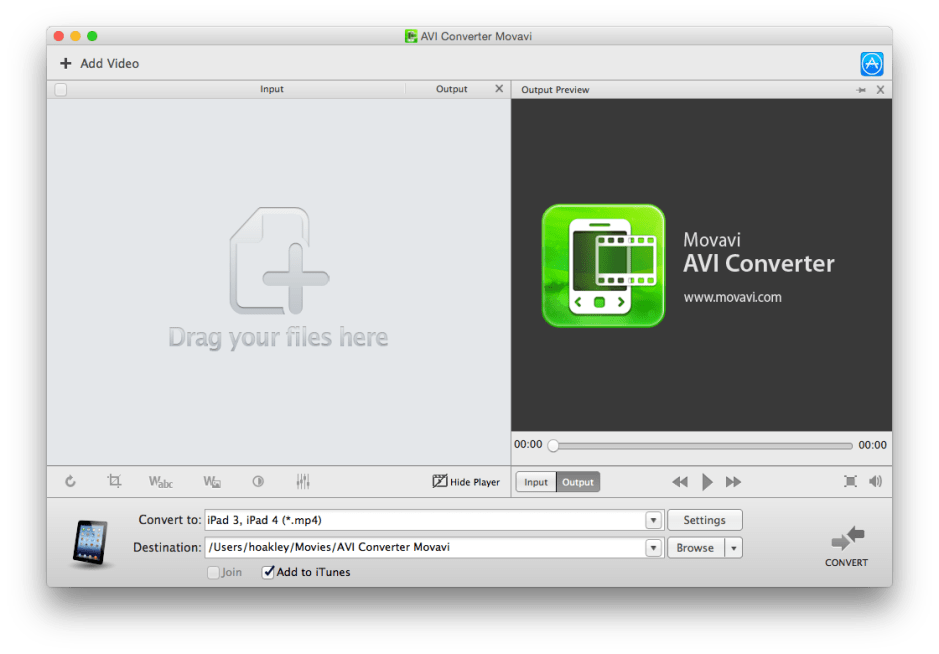Click the CONVERT button
Viewport: 939px width, 654px height.
pos(846,547)
